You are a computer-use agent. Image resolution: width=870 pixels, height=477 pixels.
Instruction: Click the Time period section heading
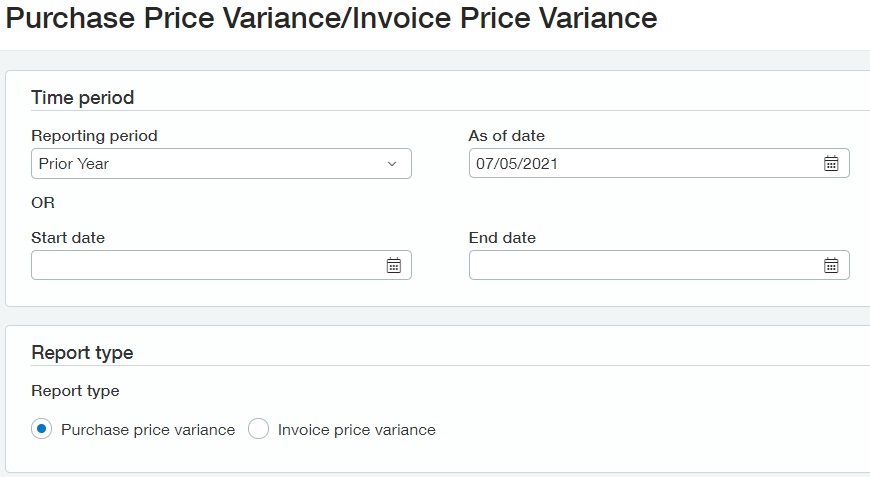83,98
